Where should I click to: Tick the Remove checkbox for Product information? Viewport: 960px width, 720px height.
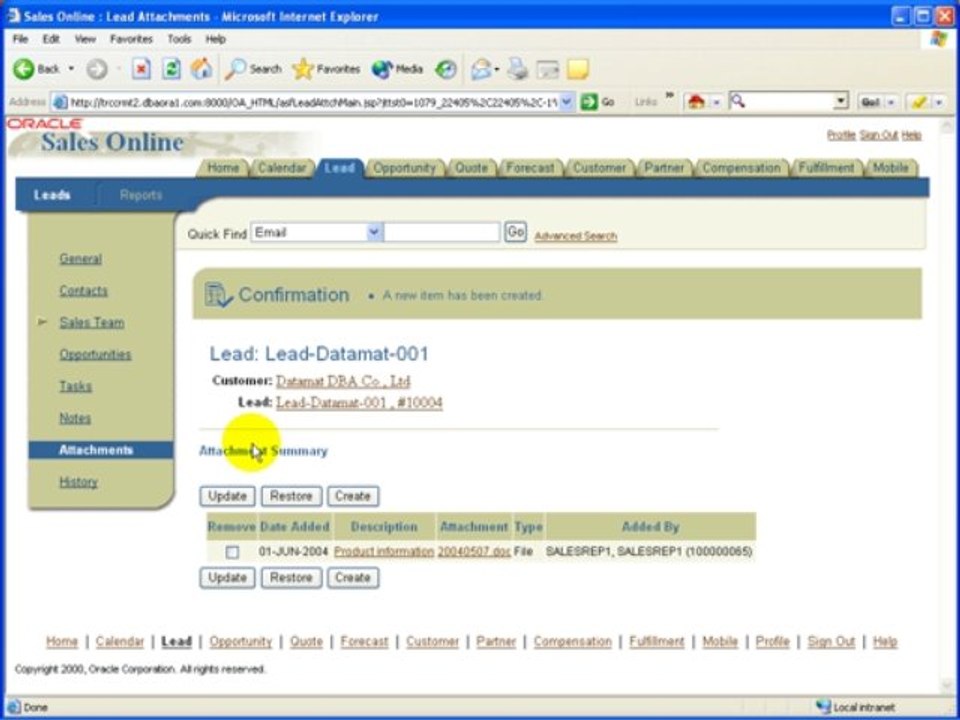[232, 552]
